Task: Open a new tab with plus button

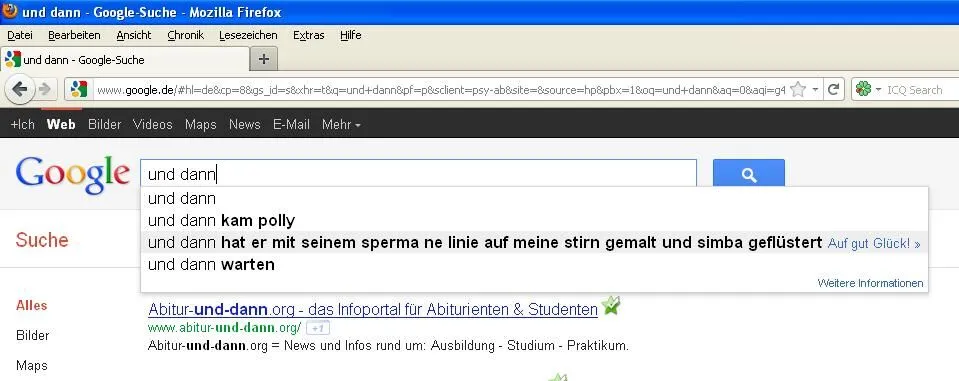Action: point(264,59)
